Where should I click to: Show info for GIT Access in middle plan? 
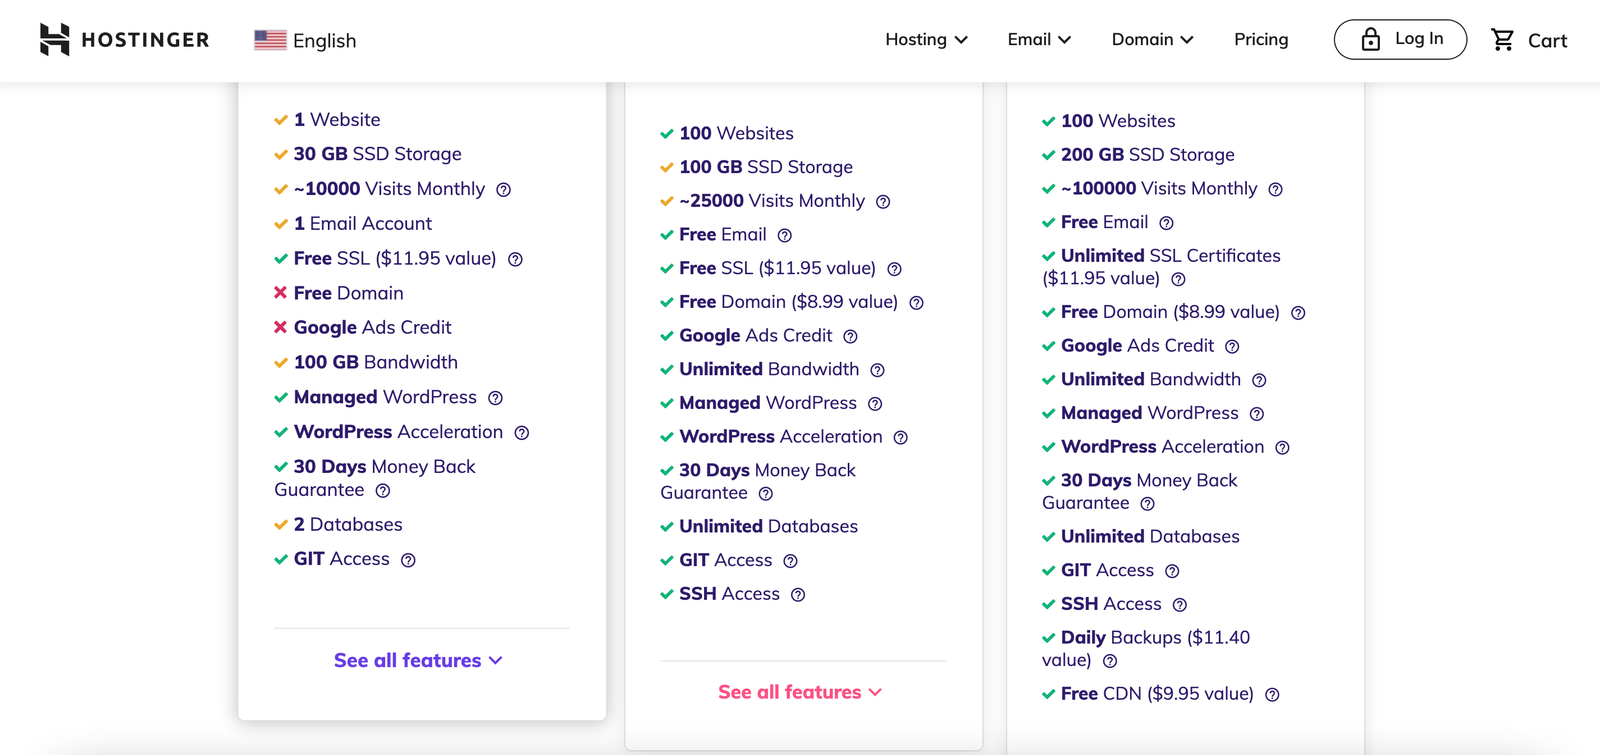pos(790,561)
